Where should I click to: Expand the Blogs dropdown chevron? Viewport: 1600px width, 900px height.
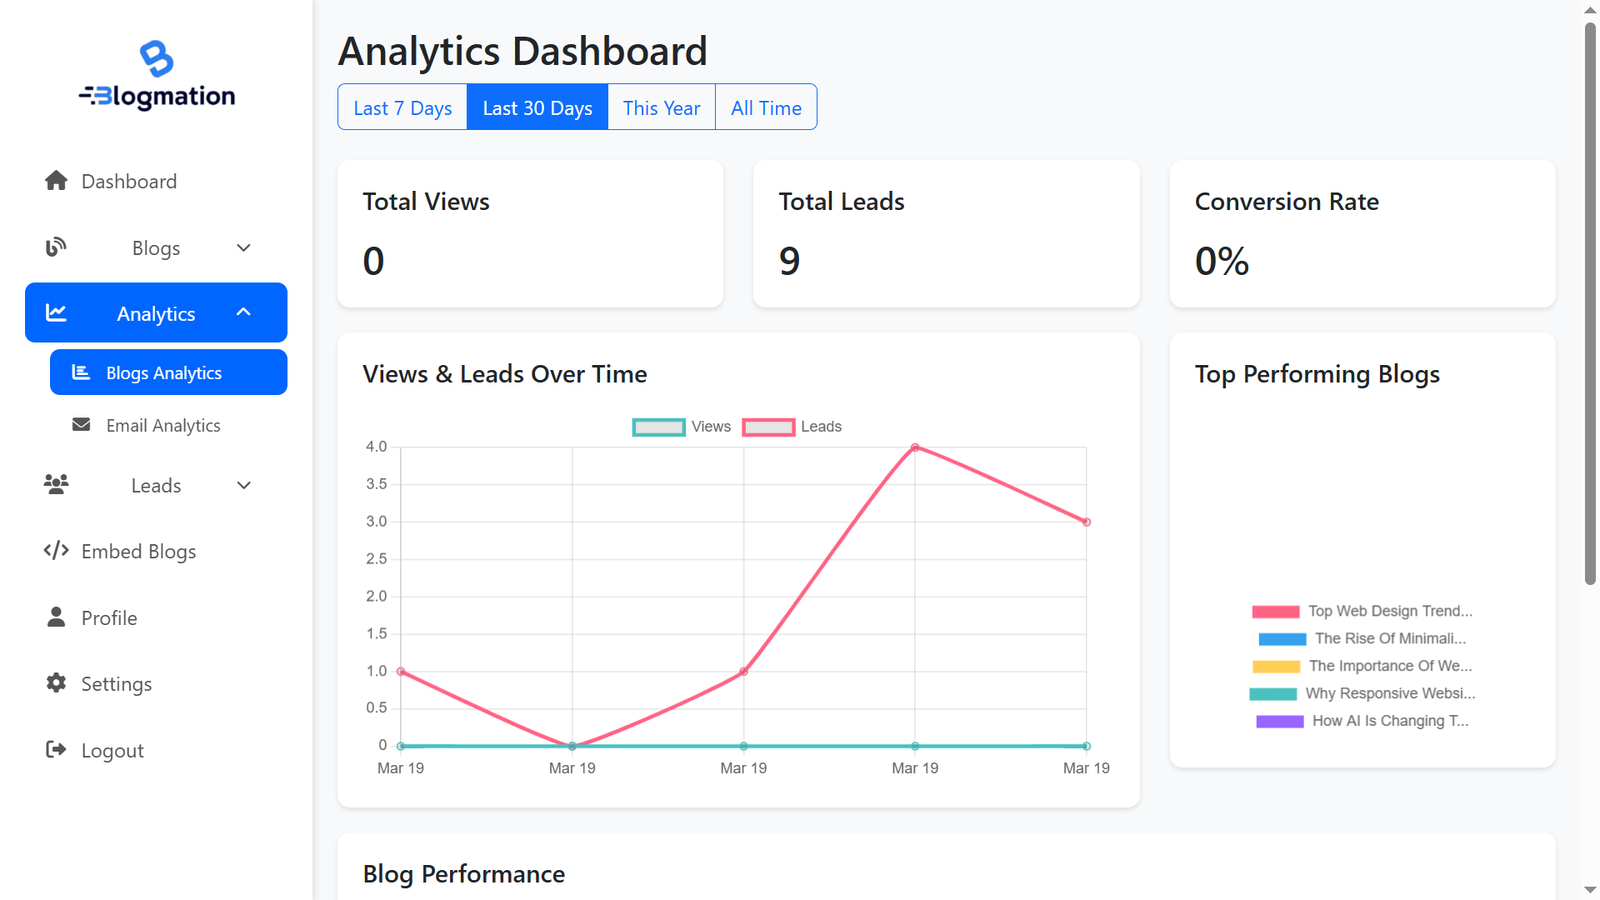click(x=243, y=247)
